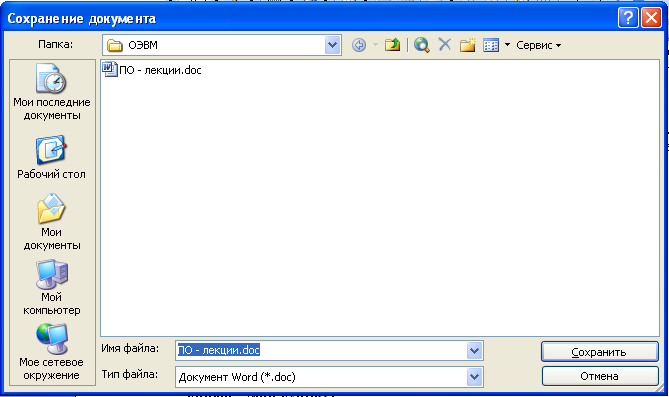Viewport: 669px width, 397px height.
Task: Click the Имя файла input field
Action: [x=321, y=350]
